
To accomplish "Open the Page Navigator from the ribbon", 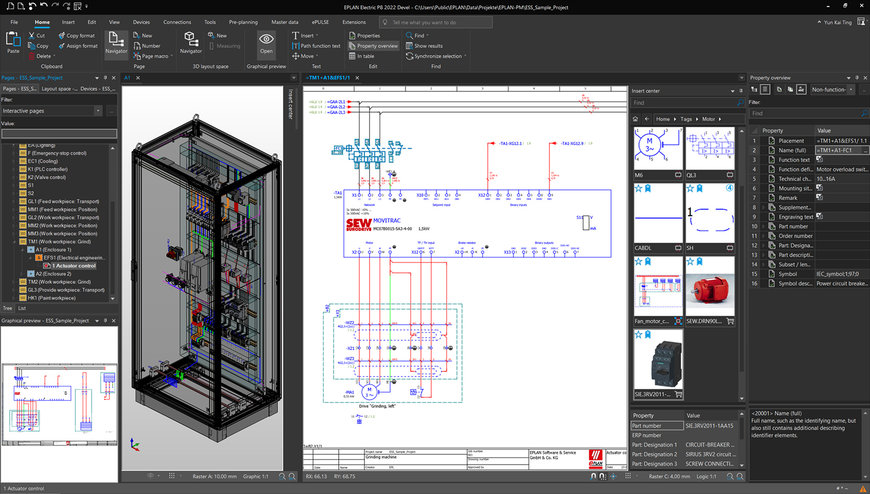I will 117,42.
